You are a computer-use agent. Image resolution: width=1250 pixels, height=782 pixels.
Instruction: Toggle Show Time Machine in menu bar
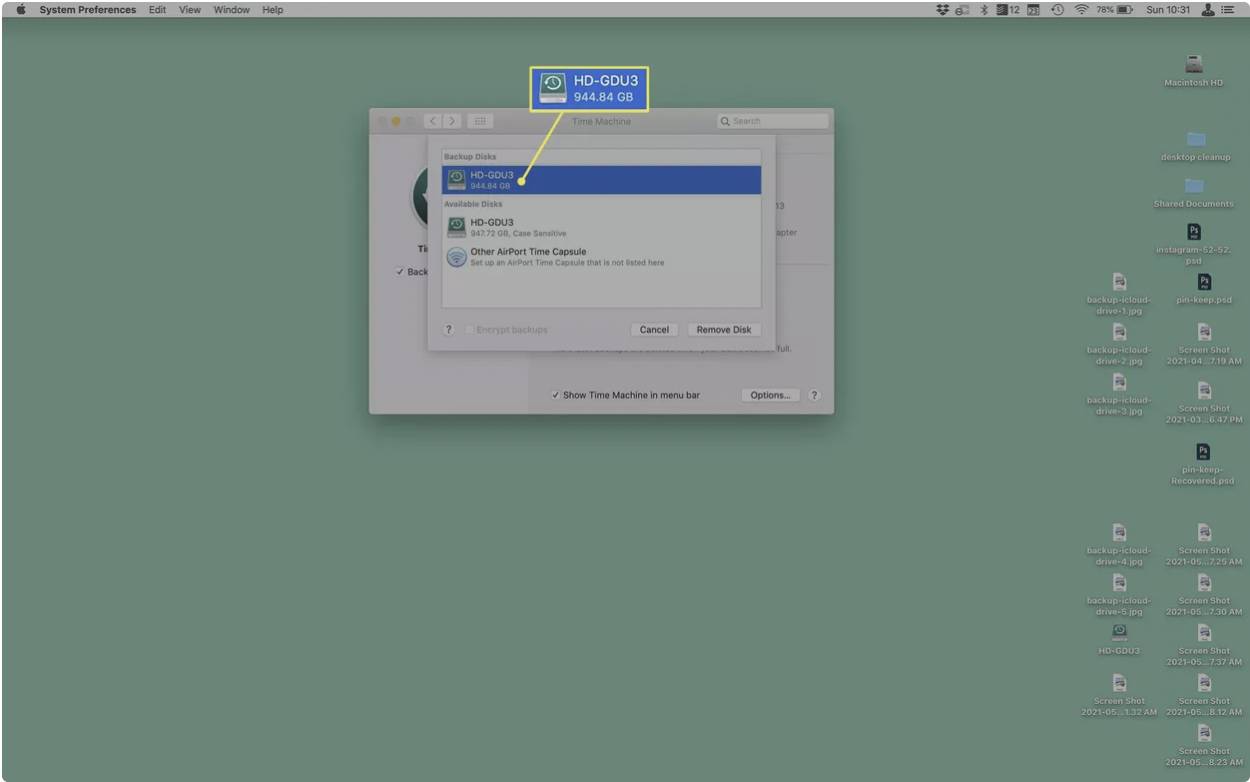[x=556, y=395]
